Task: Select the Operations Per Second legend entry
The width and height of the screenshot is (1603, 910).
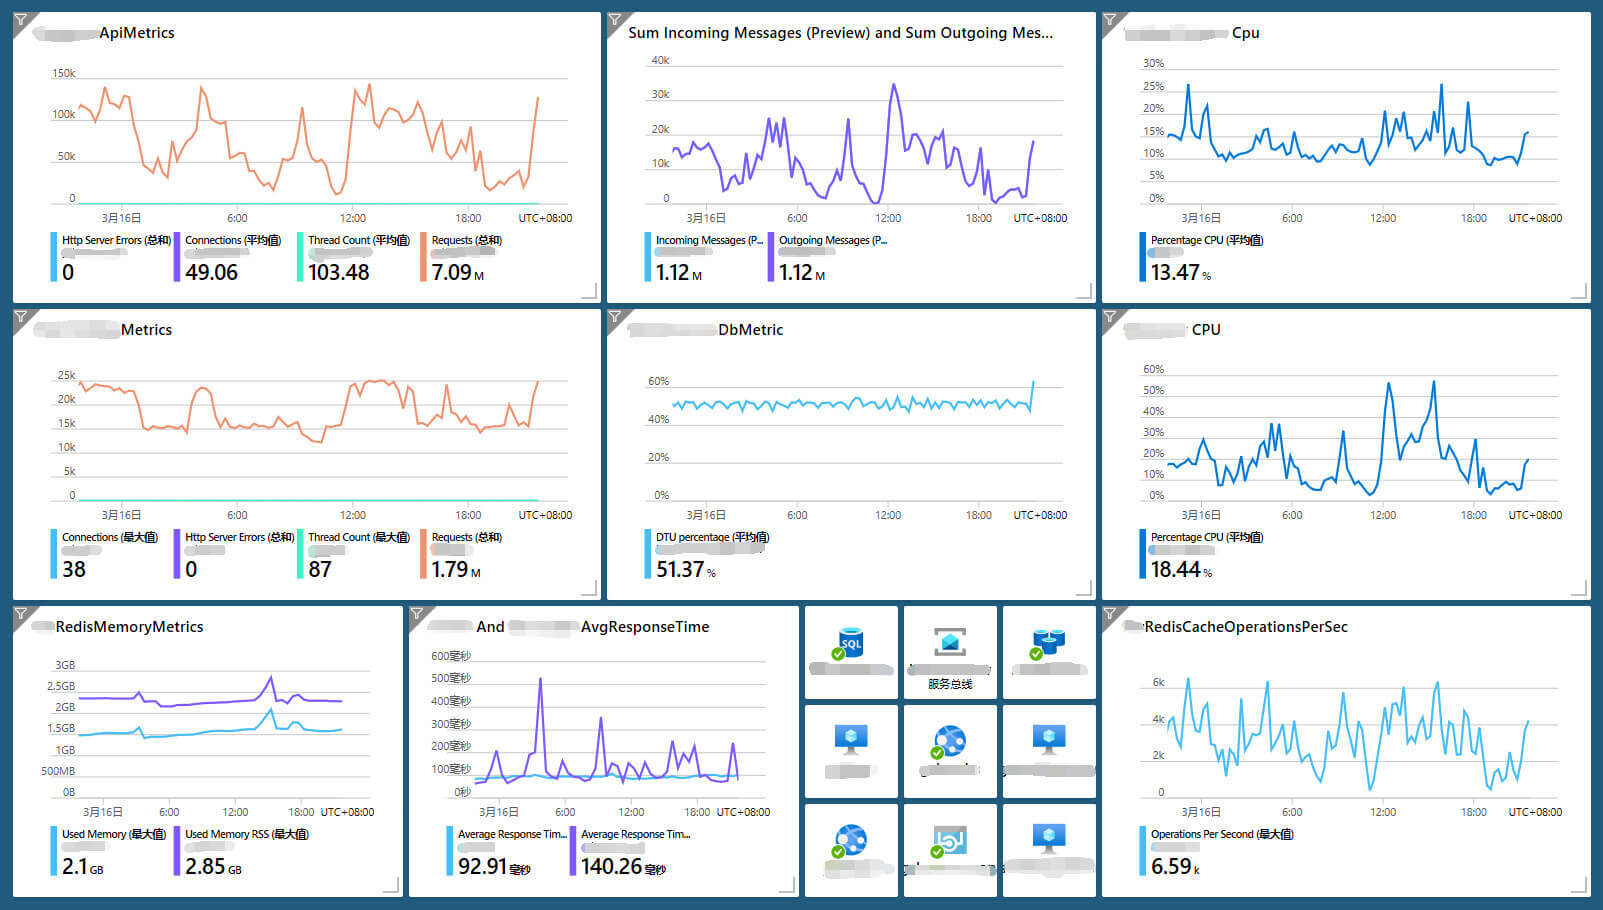Action: (1221, 834)
